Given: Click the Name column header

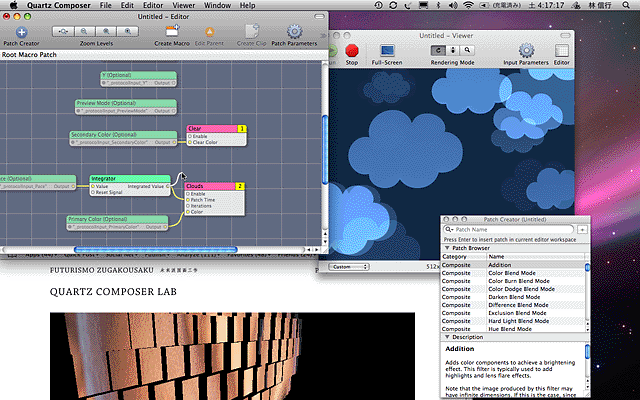Looking at the screenshot, I should pos(536,256).
